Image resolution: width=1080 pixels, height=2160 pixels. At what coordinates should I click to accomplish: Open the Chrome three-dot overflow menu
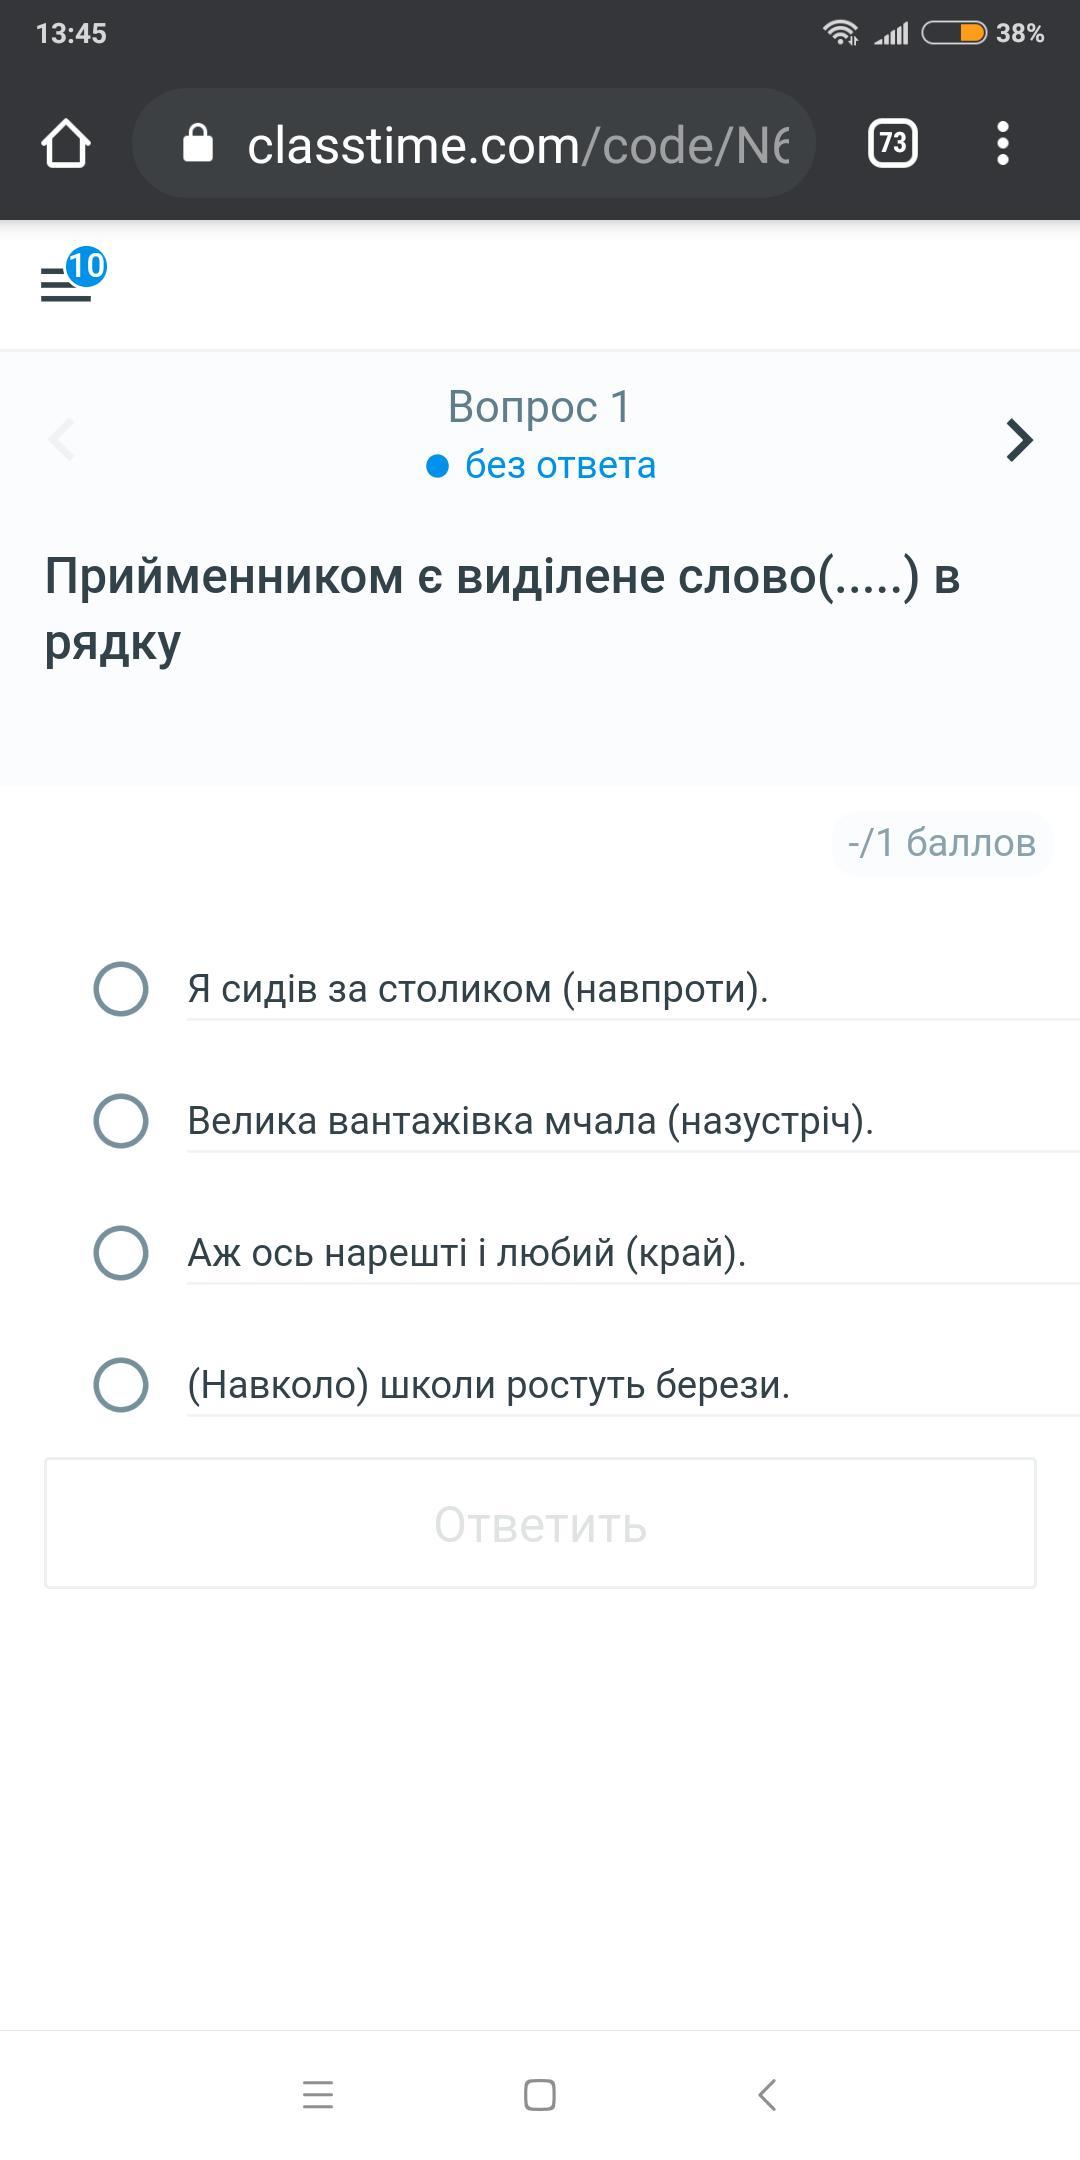pyautogui.click(x=1002, y=143)
